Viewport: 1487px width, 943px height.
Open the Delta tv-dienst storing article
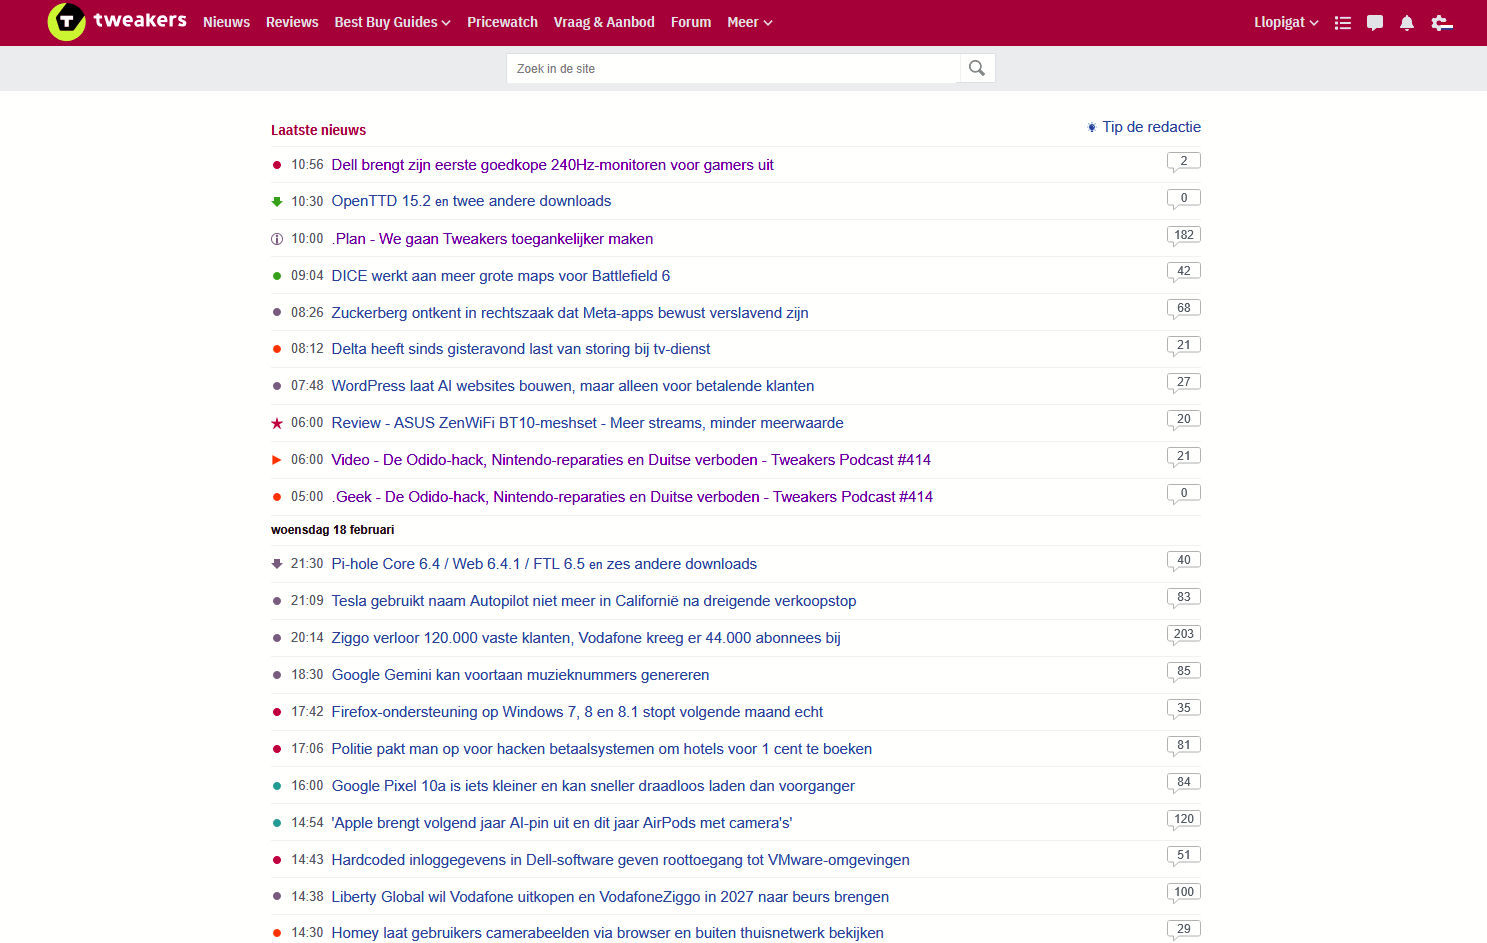(521, 349)
